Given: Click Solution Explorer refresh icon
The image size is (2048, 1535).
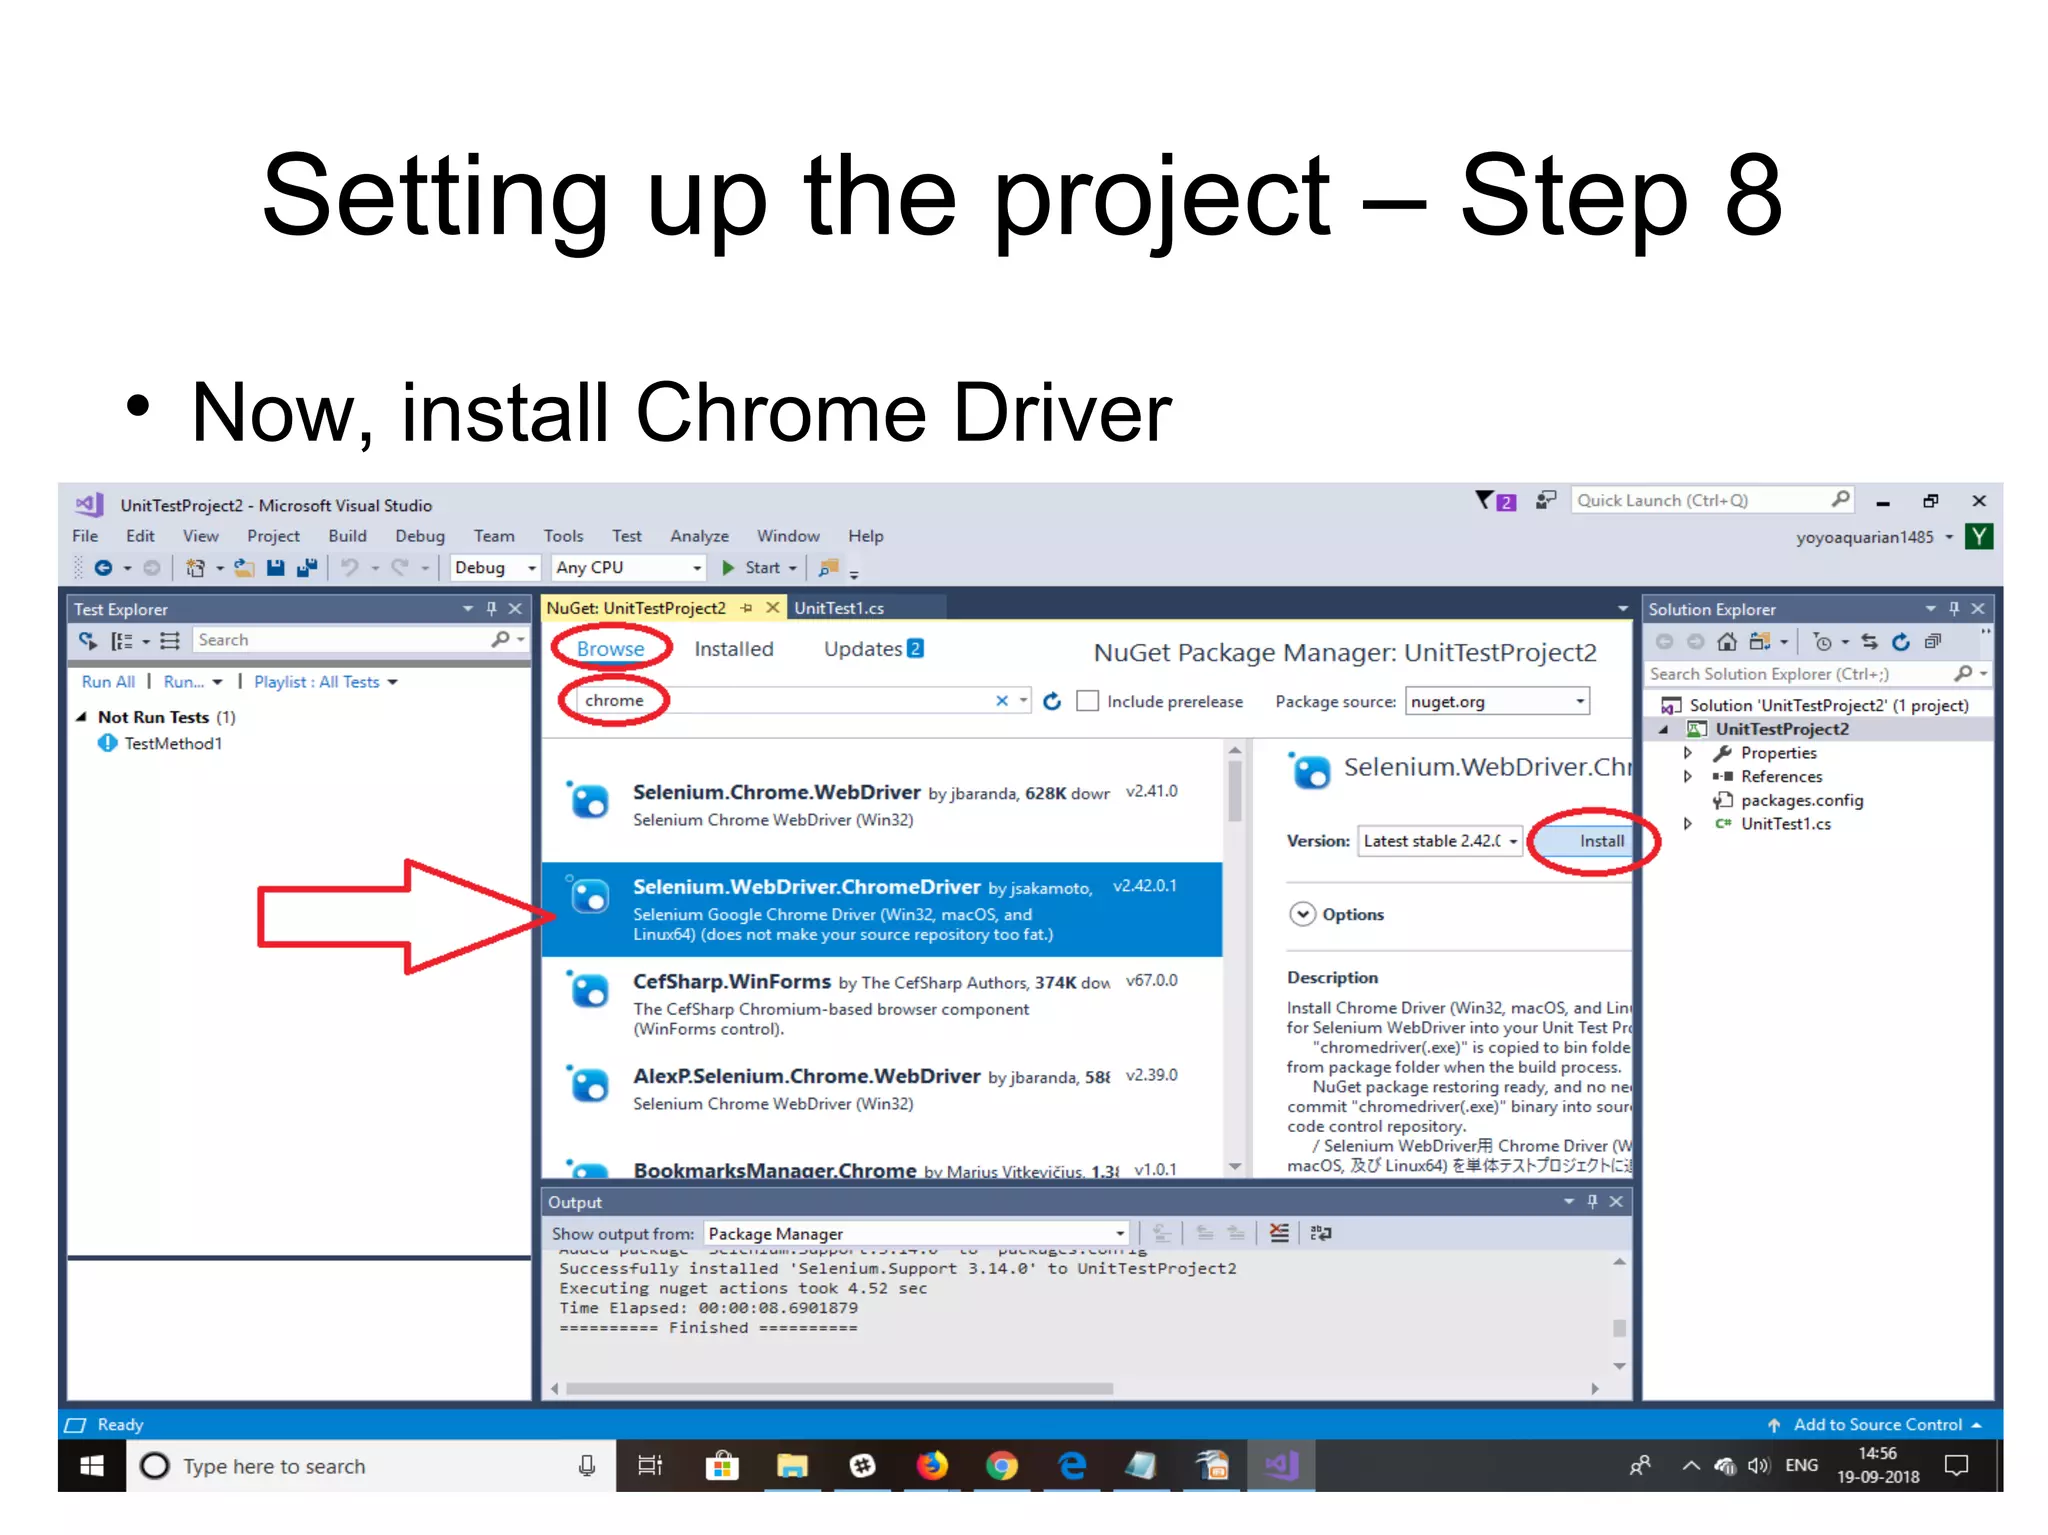Looking at the screenshot, I should 1901,641.
